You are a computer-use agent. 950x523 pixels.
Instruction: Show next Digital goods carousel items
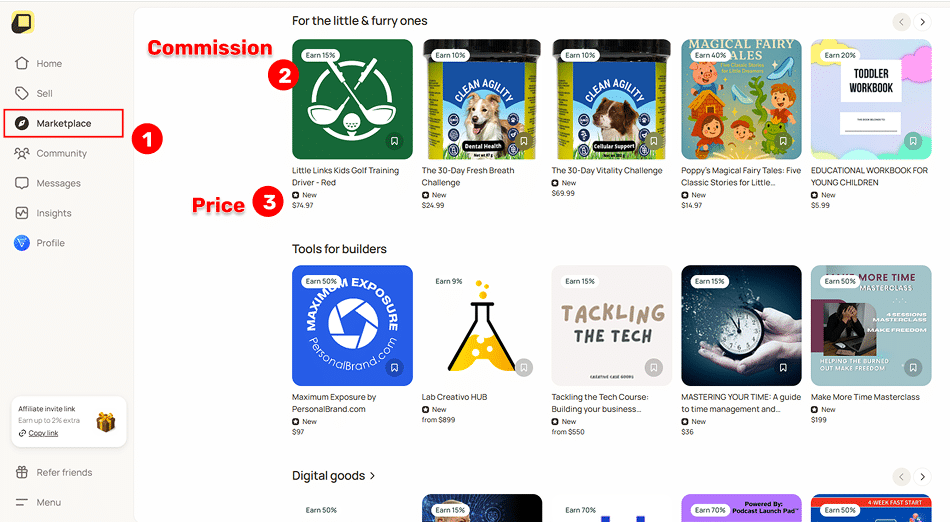tap(922, 477)
